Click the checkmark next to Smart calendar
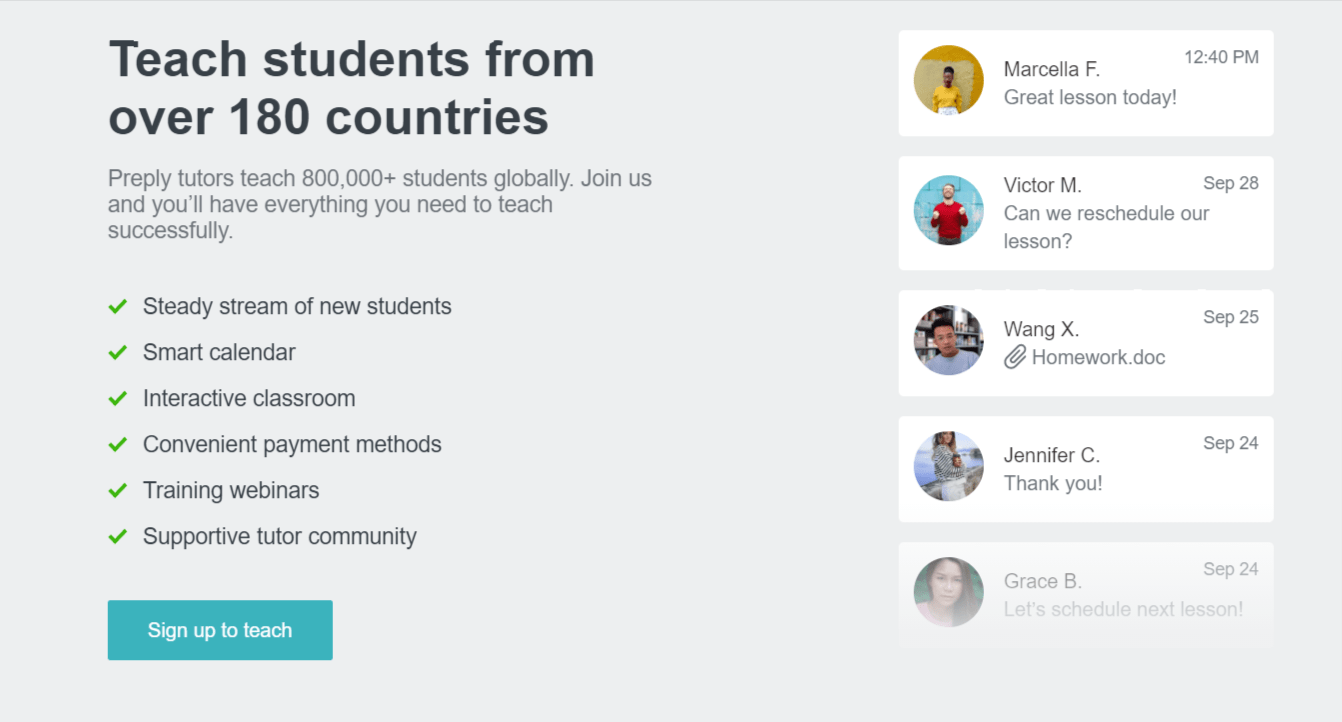Screen dimensions: 1342x722 point(118,352)
